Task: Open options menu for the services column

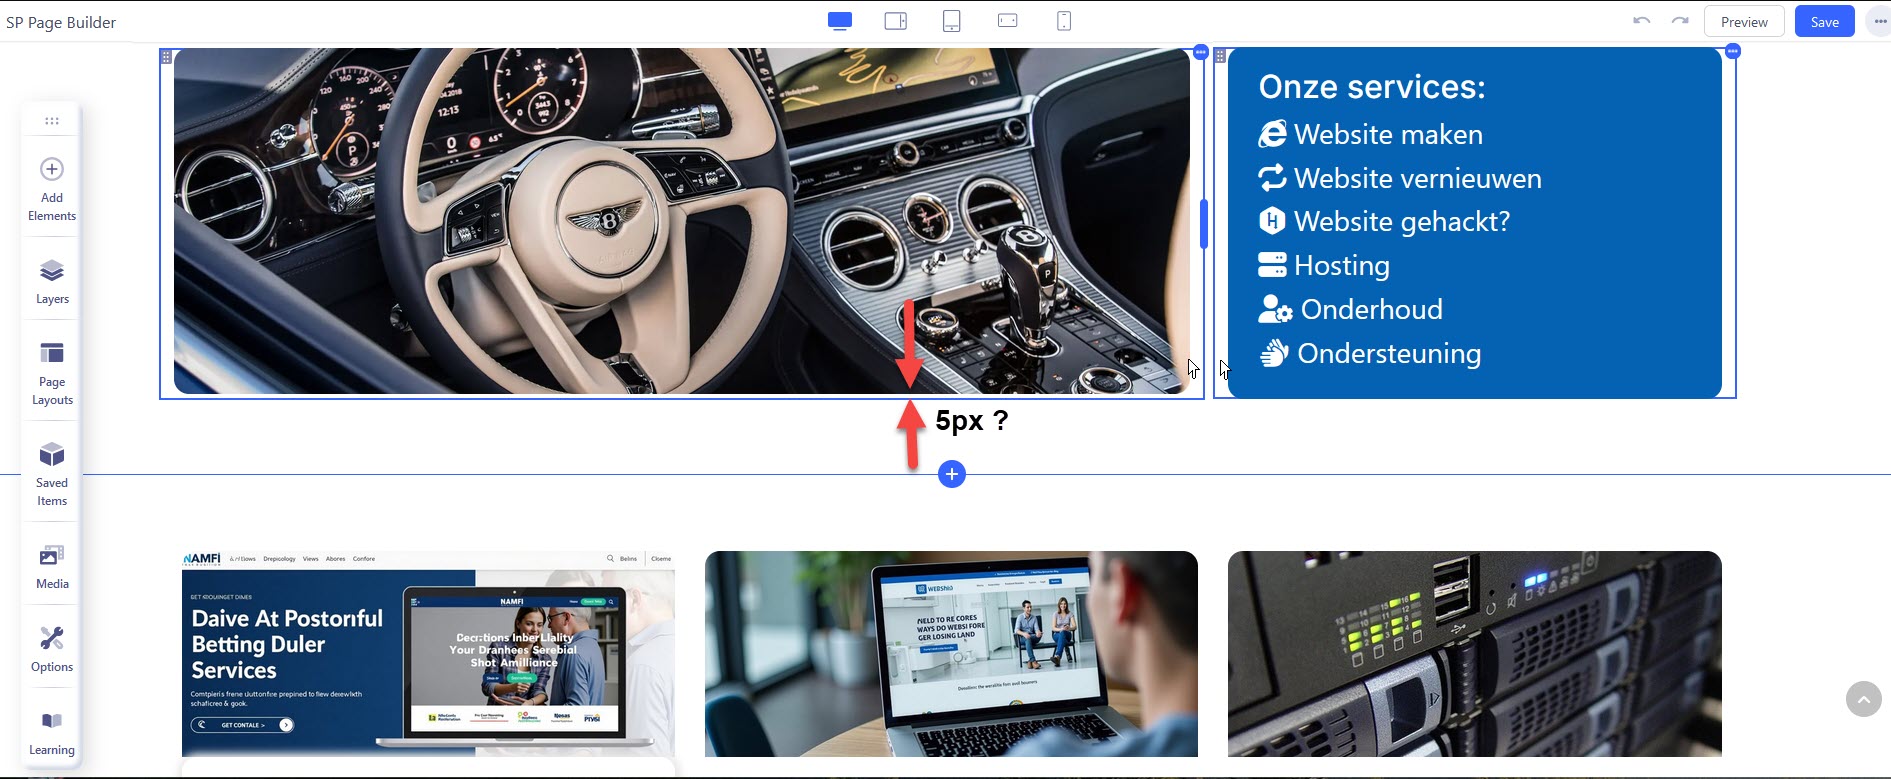Action: click(x=1733, y=51)
